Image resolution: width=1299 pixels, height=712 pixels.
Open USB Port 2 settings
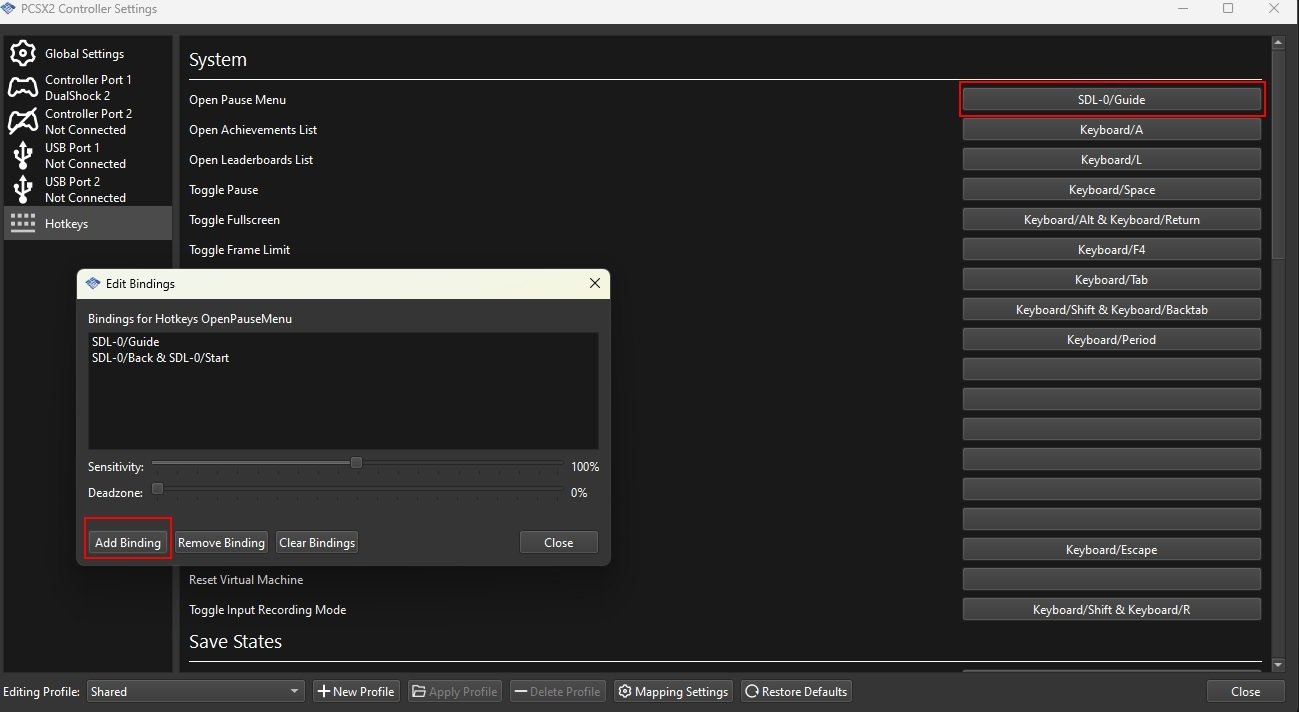pyautogui.click(x=87, y=190)
